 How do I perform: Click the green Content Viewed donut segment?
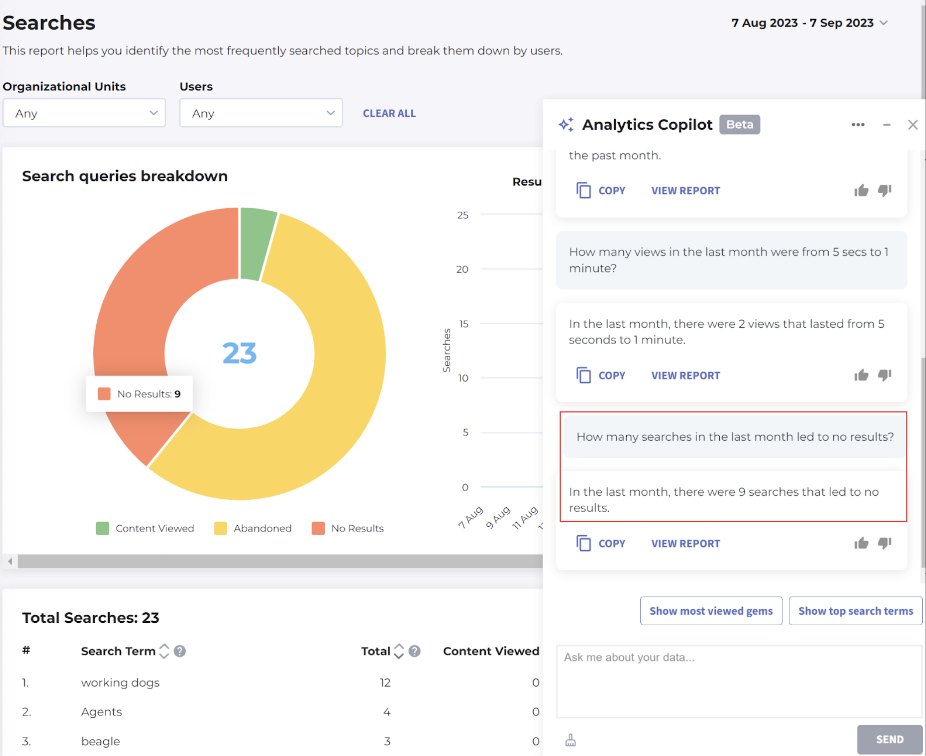click(x=255, y=243)
